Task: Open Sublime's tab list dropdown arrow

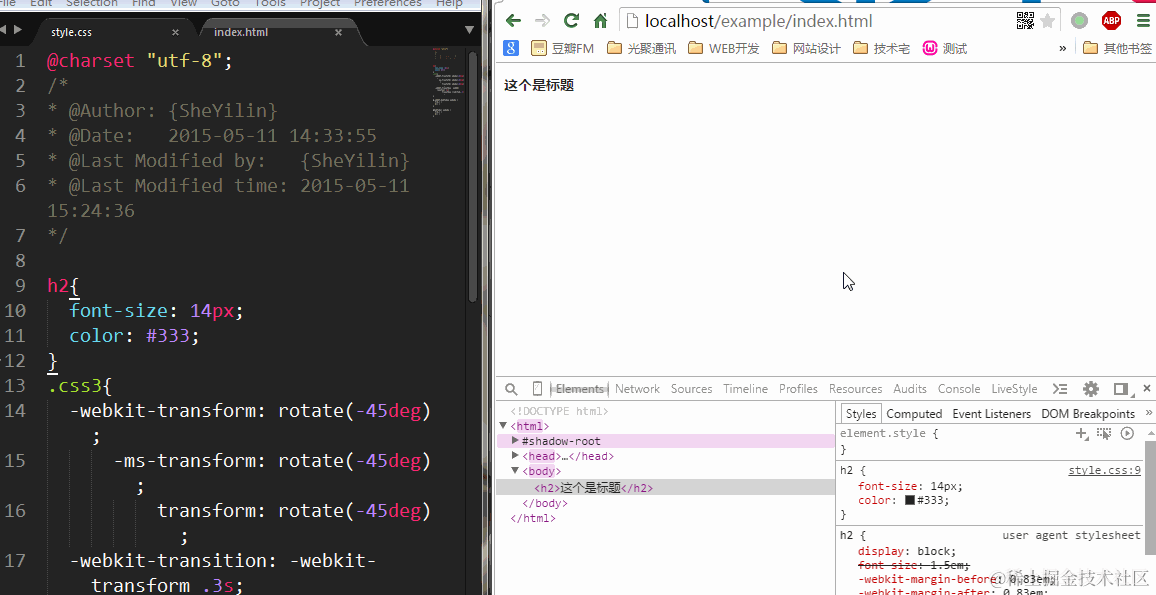Action: [x=470, y=30]
